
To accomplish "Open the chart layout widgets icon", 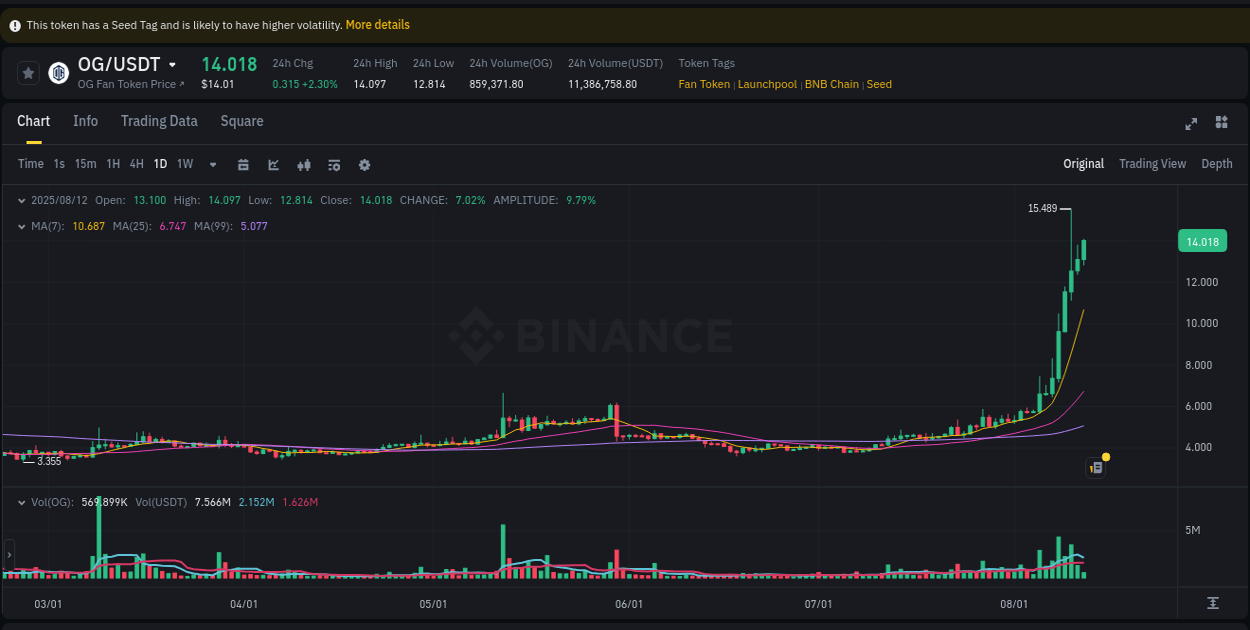I will (1221, 123).
